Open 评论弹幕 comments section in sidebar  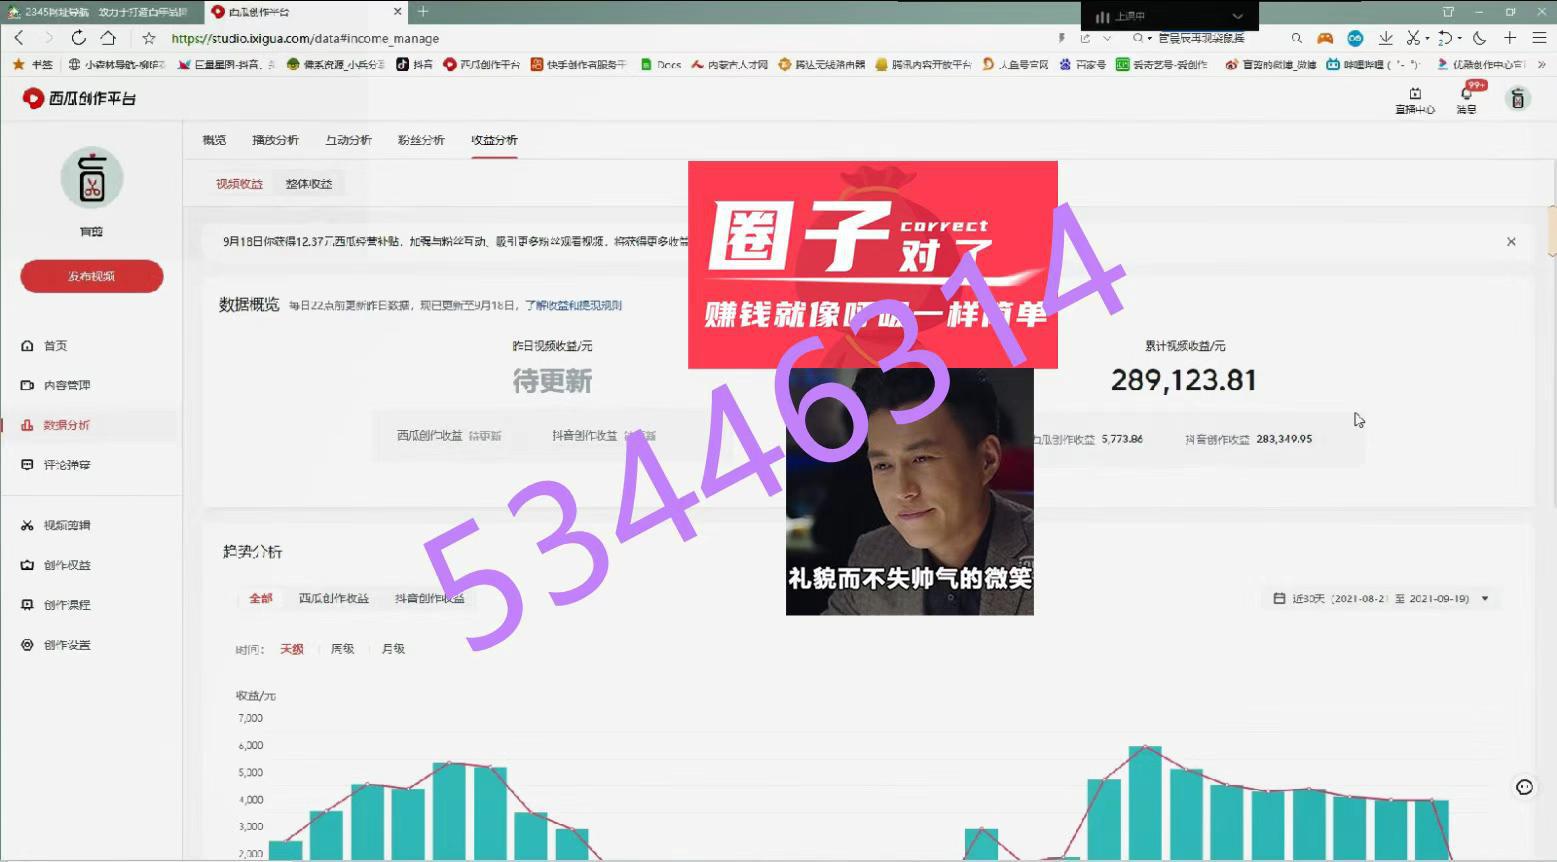tap(66, 465)
